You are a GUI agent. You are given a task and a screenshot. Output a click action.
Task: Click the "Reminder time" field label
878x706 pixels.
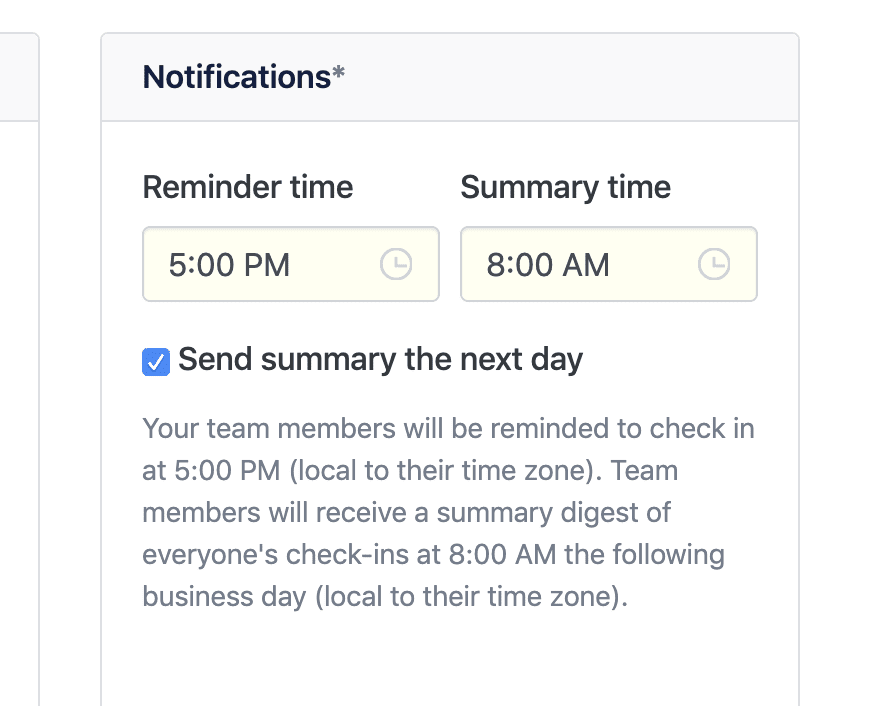tap(248, 187)
